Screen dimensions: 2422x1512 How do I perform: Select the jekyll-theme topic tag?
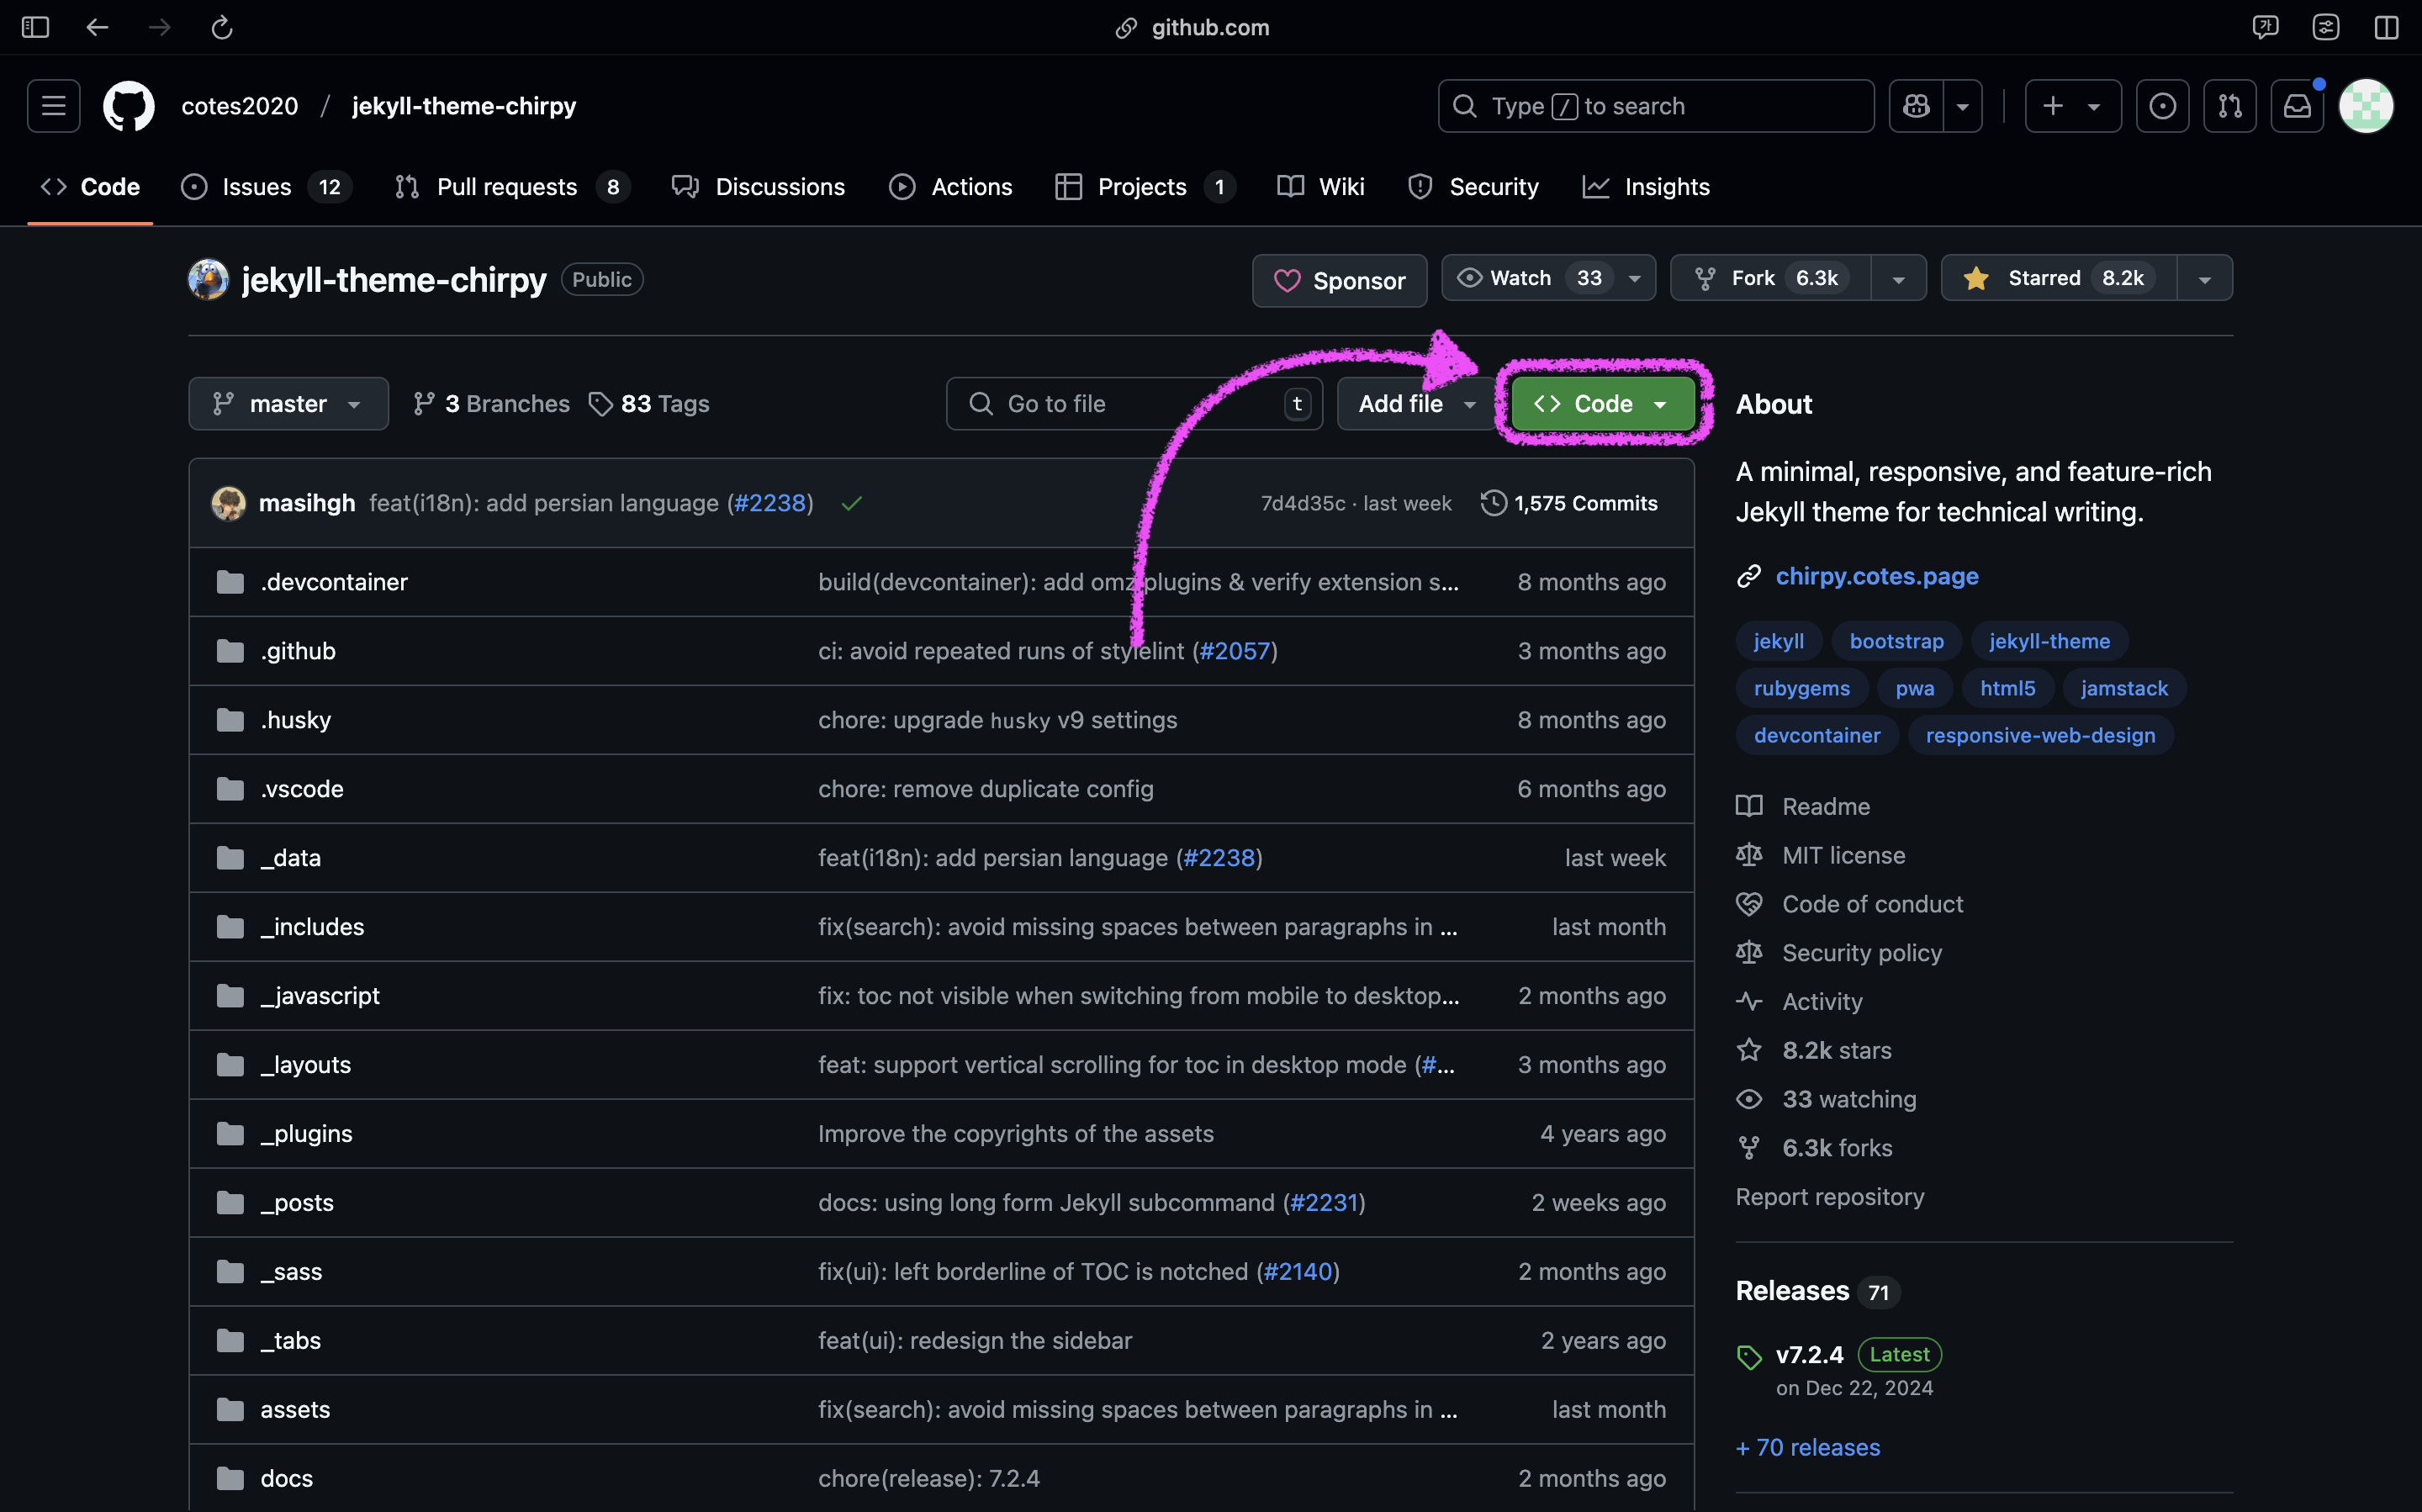click(2049, 641)
